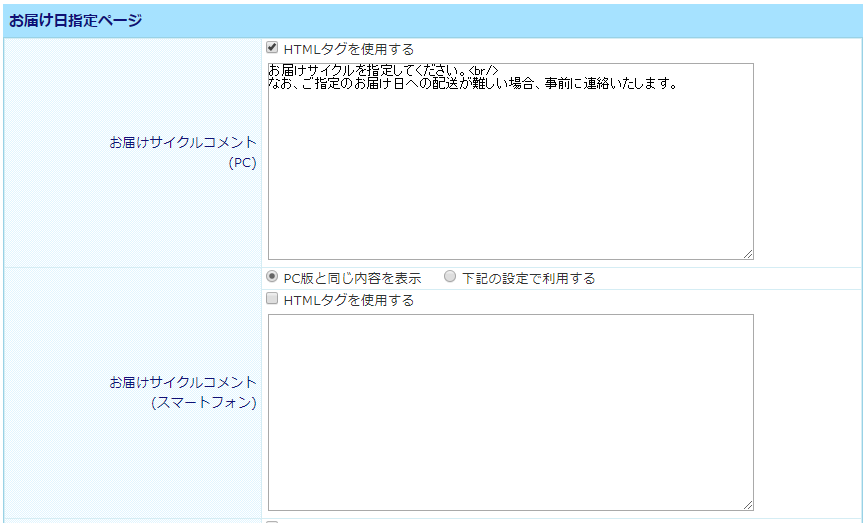Viewport: 866px width, 523px height.
Task: Select PC版と同じ内容を表示 radio button
Action: [x=272, y=276]
